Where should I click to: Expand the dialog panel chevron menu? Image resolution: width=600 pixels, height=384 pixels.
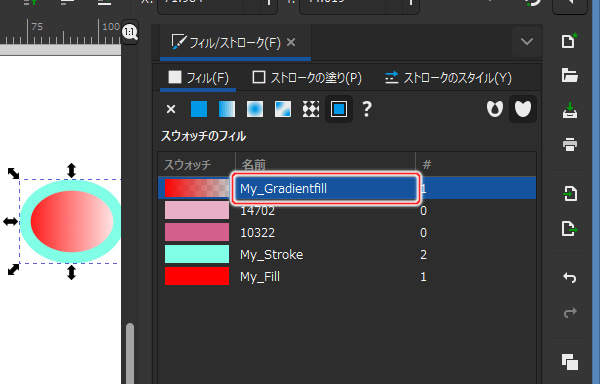click(x=527, y=41)
